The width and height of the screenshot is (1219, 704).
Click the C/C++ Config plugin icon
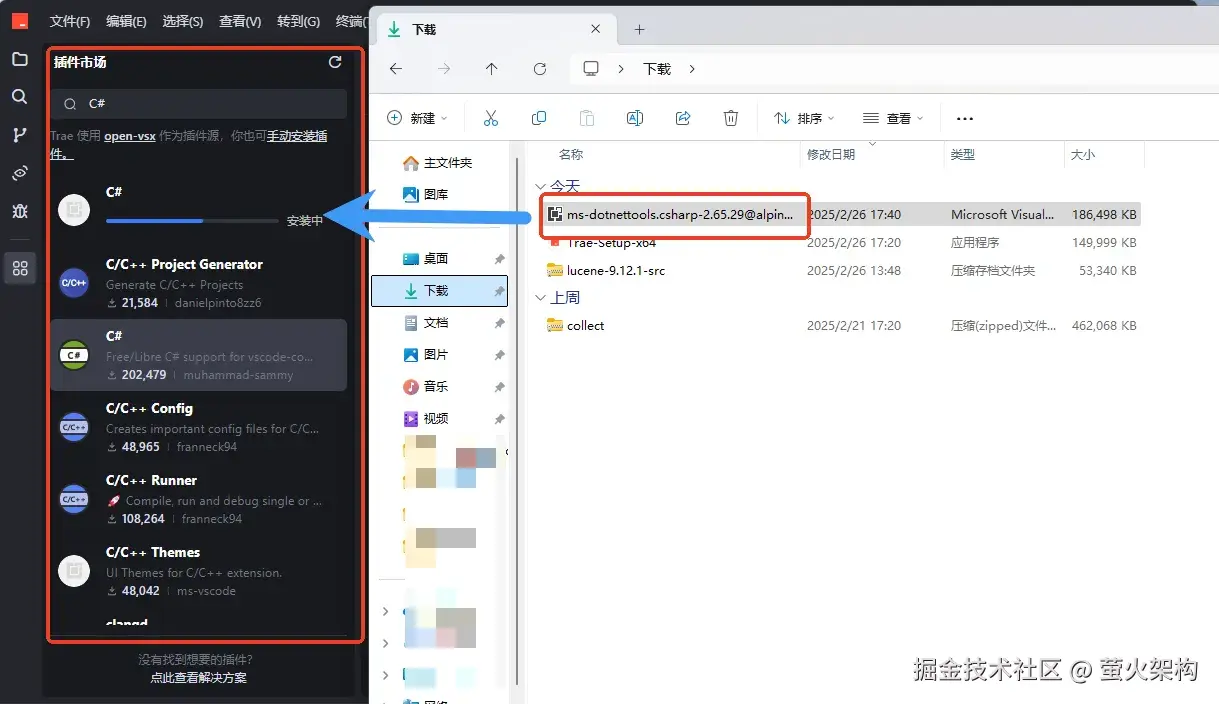click(x=74, y=427)
